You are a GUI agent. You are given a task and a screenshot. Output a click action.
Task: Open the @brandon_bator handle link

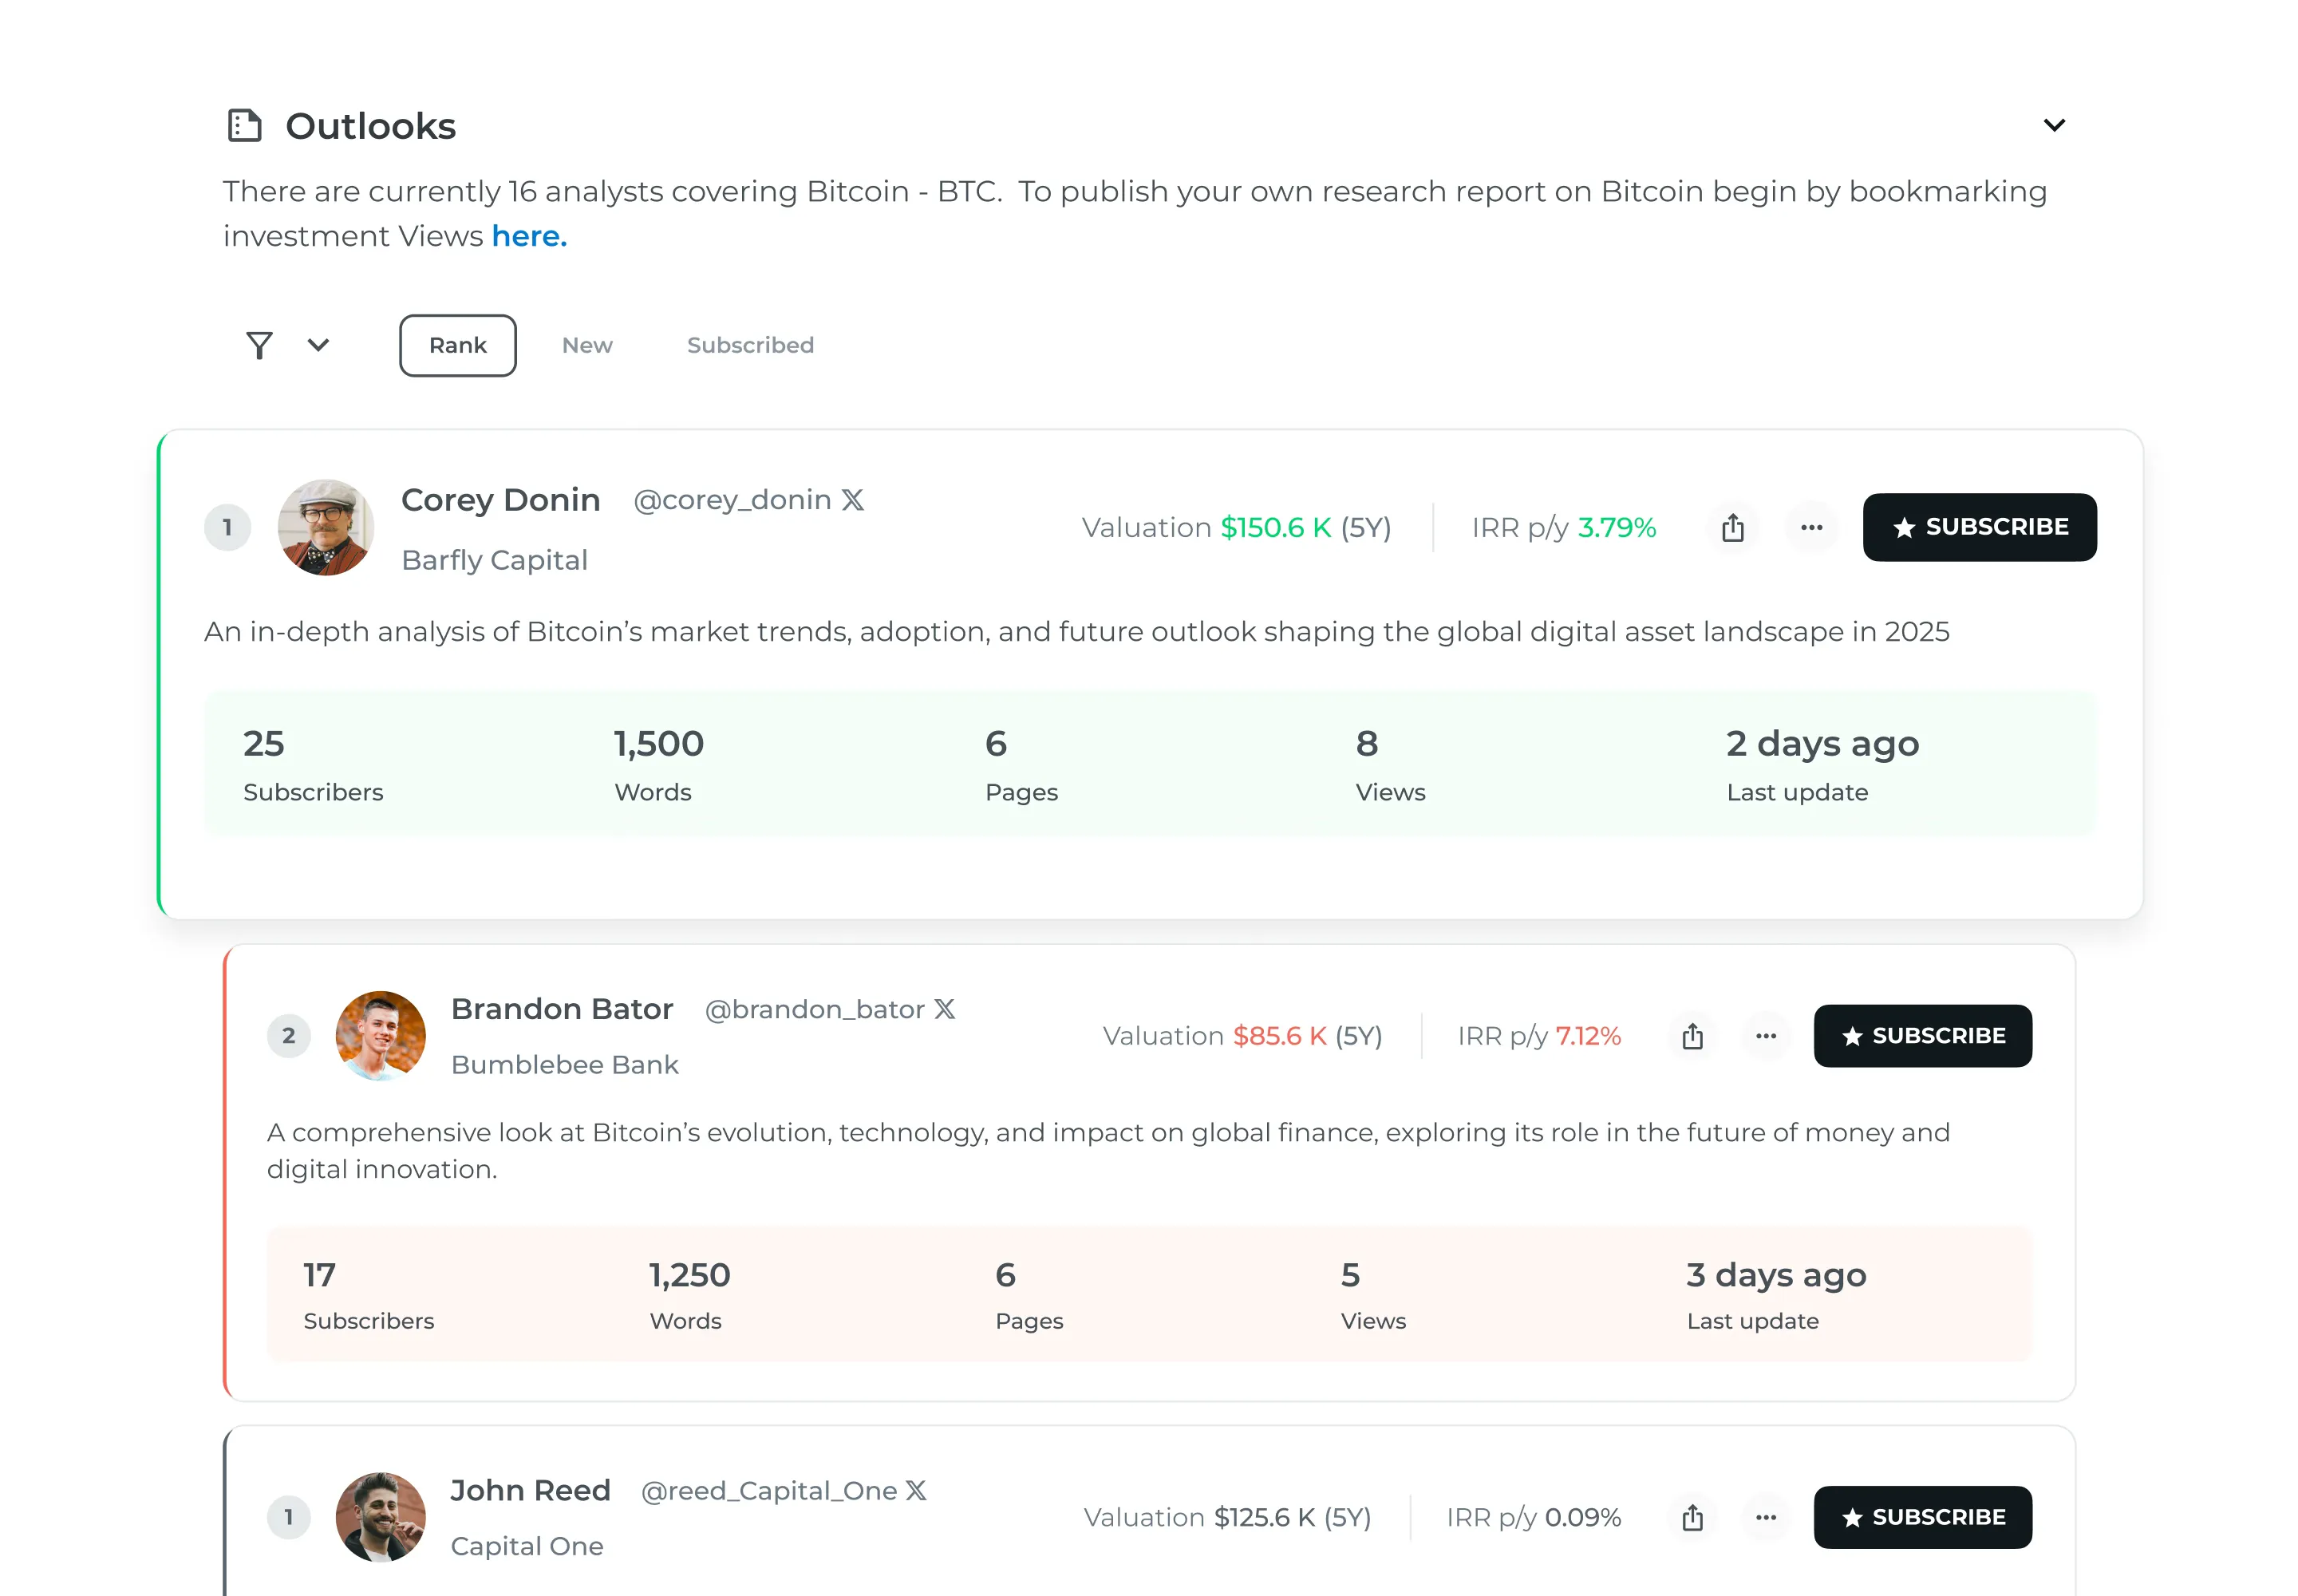pyautogui.click(x=815, y=1010)
